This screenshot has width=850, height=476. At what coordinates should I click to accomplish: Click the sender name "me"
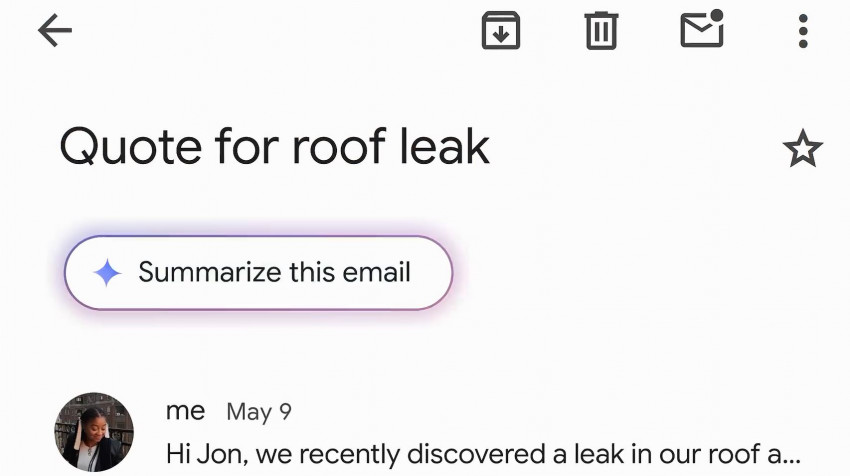pyautogui.click(x=185, y=410)
